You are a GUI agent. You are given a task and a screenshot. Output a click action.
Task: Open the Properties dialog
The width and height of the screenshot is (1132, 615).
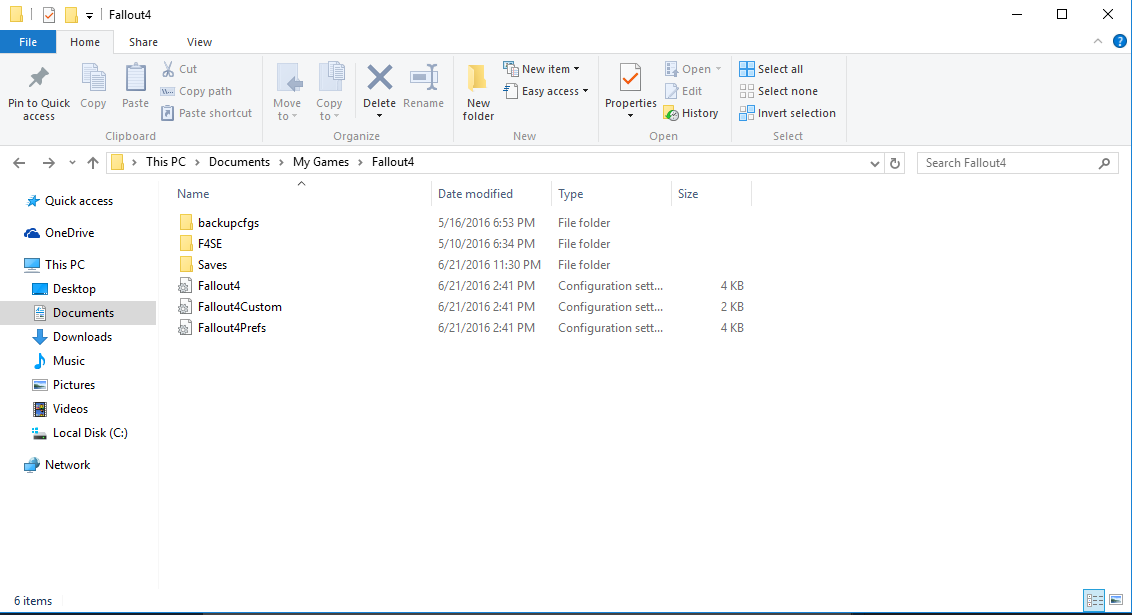click(x=630, y=85)
